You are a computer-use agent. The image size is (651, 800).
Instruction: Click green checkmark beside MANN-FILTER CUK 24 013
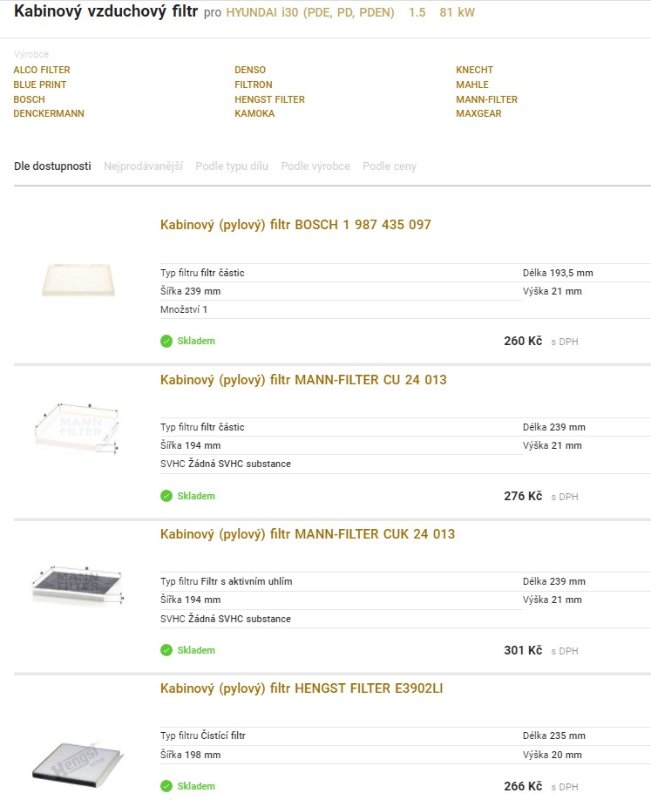coord(166,650)
